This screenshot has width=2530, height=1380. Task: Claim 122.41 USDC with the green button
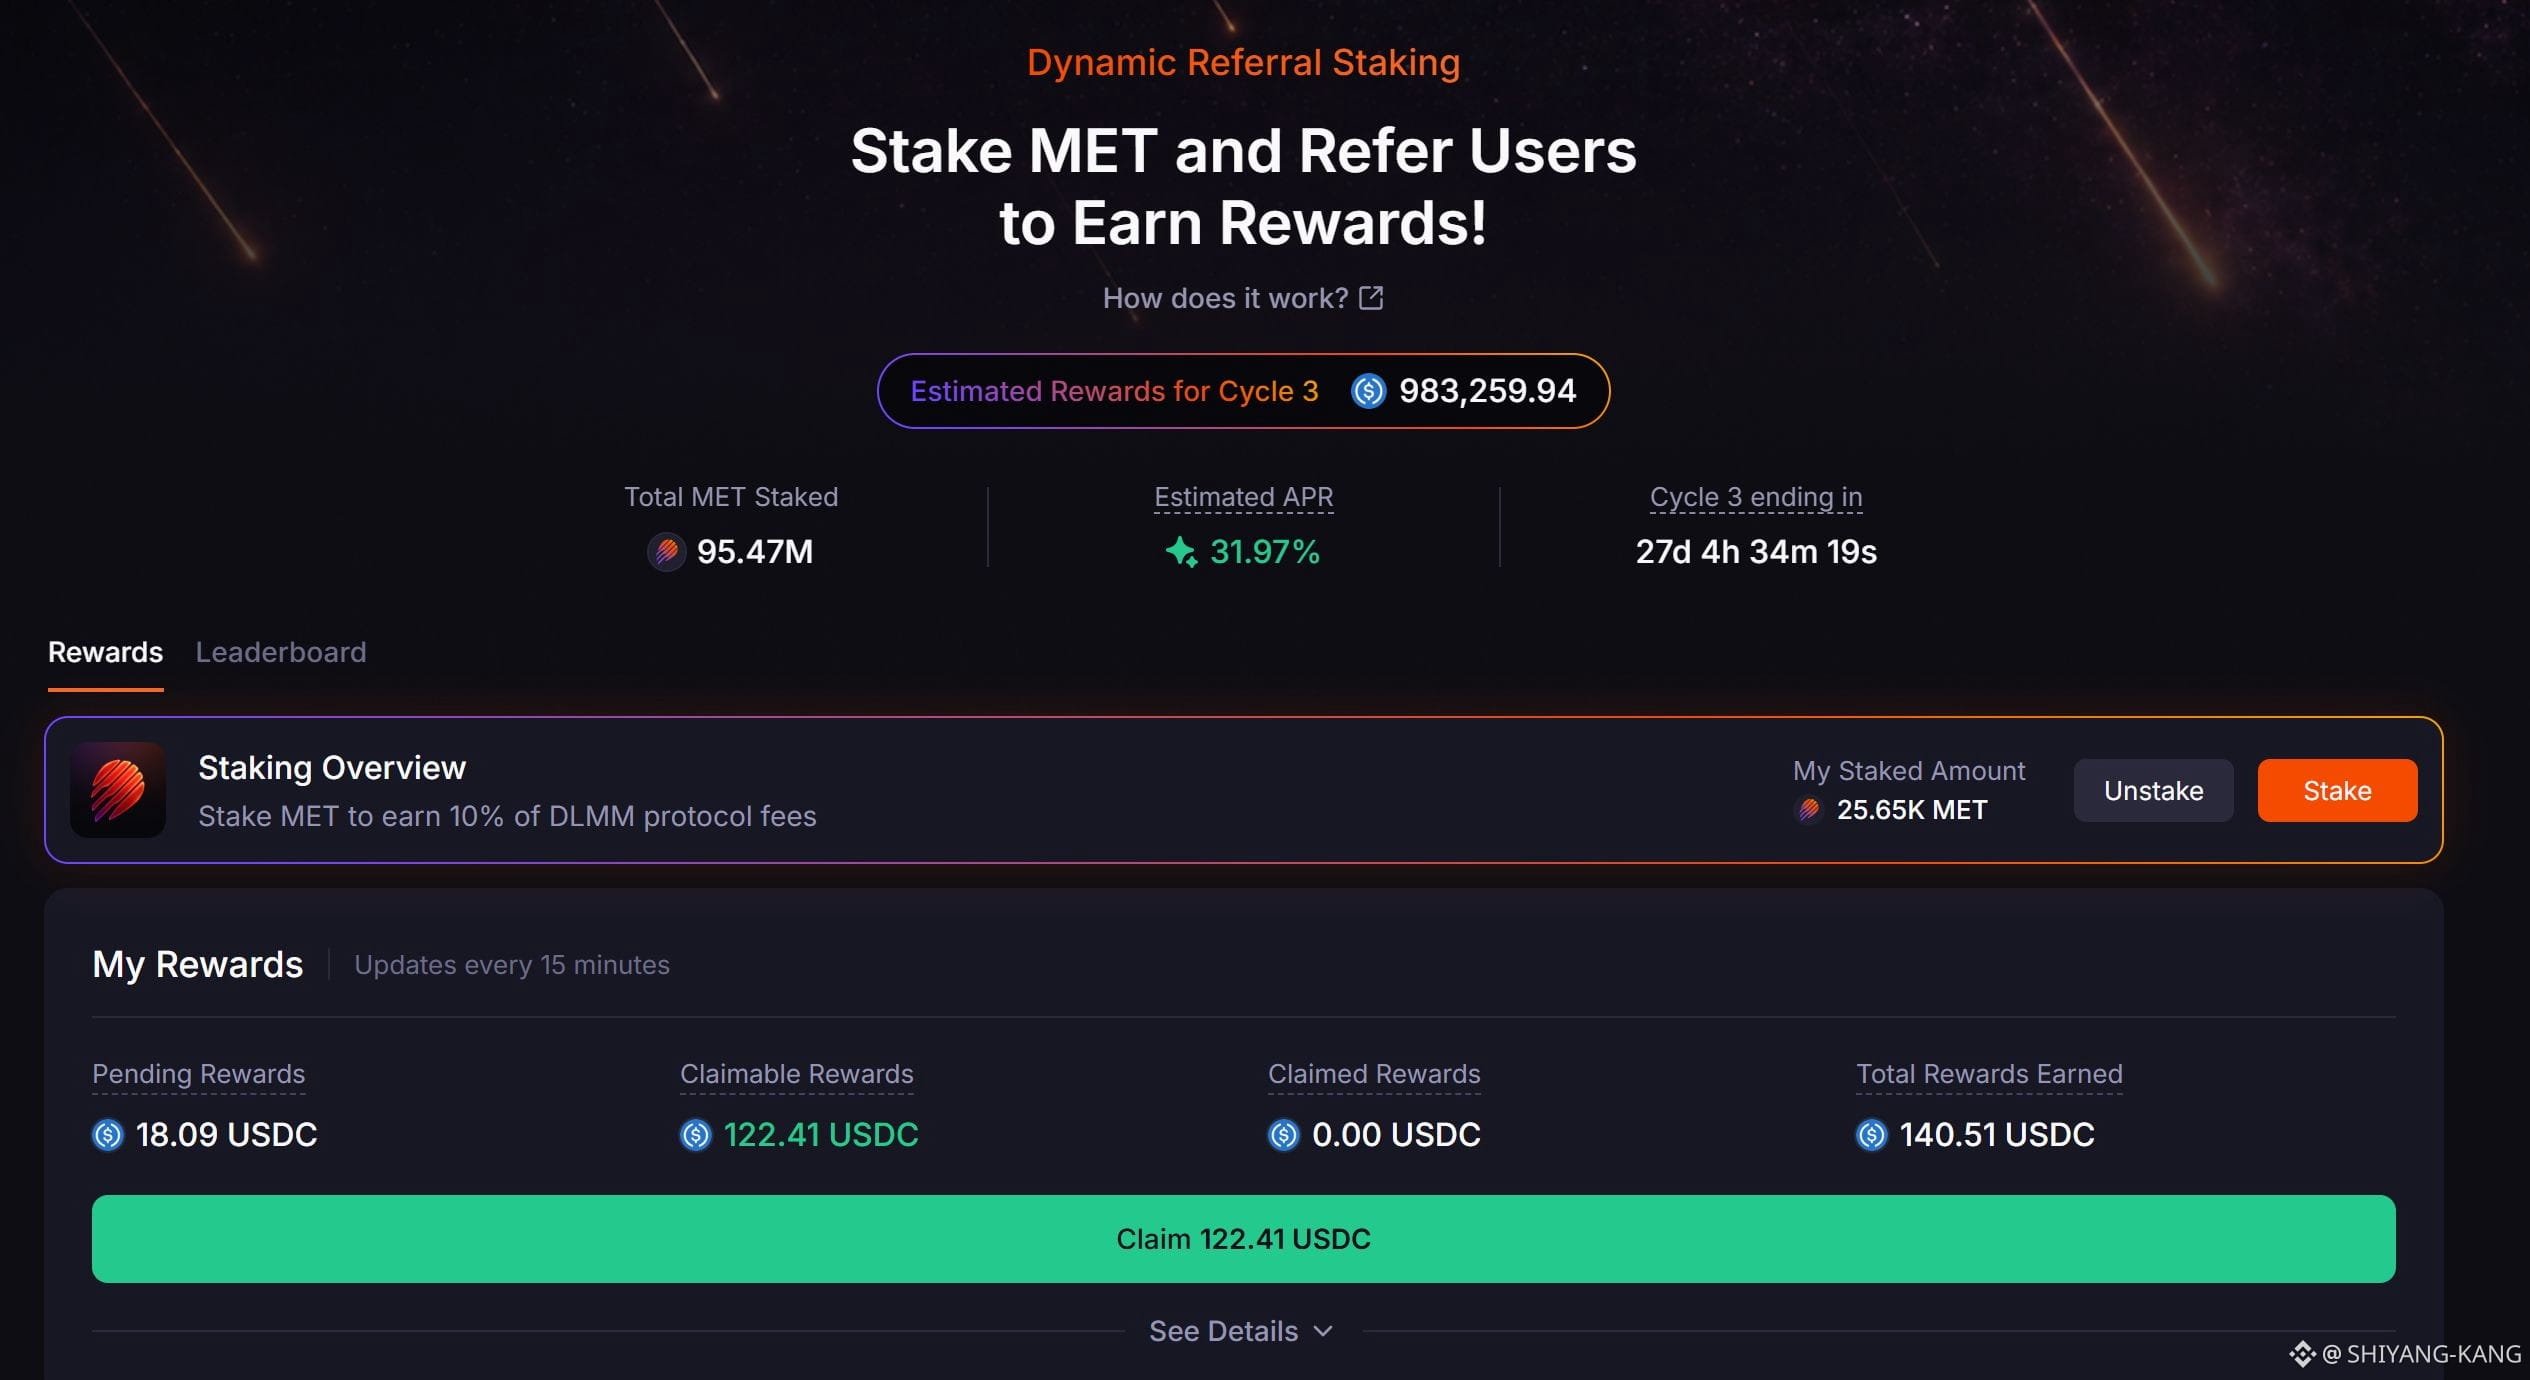pyautogui.click(x=1244, y=1239)
